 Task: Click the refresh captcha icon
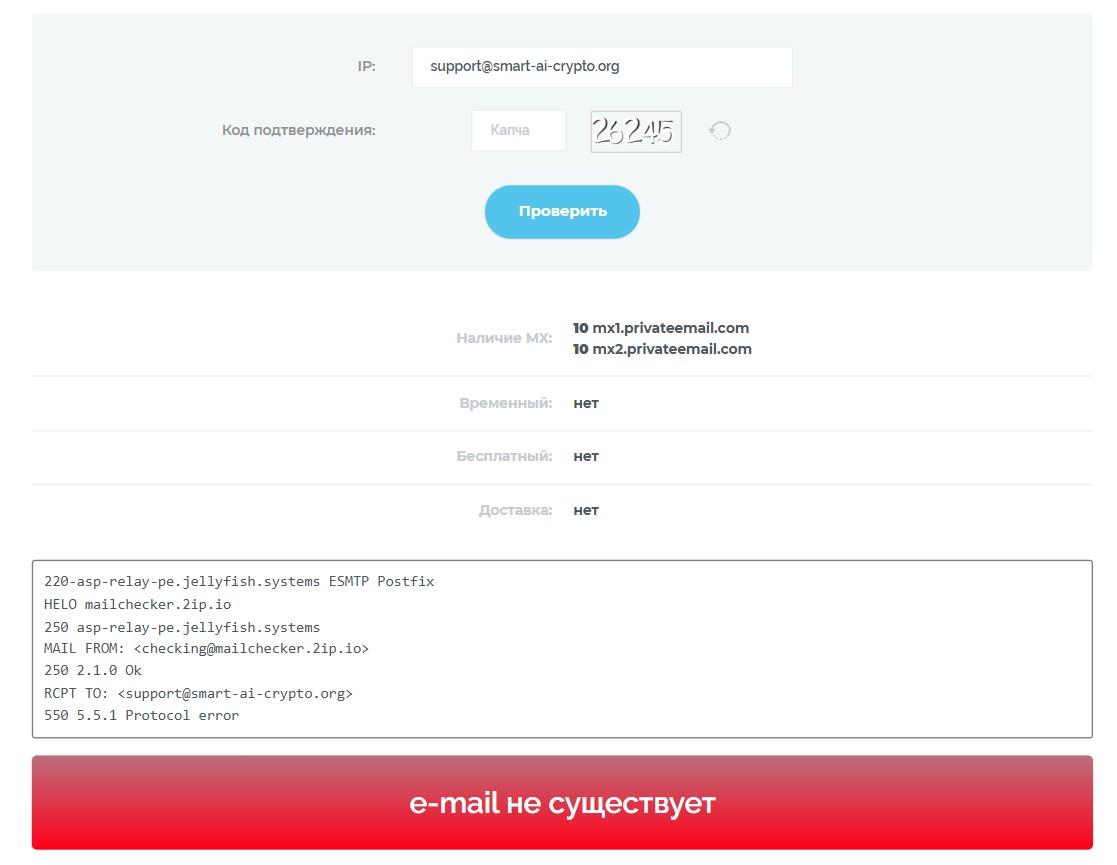point(719,130)
